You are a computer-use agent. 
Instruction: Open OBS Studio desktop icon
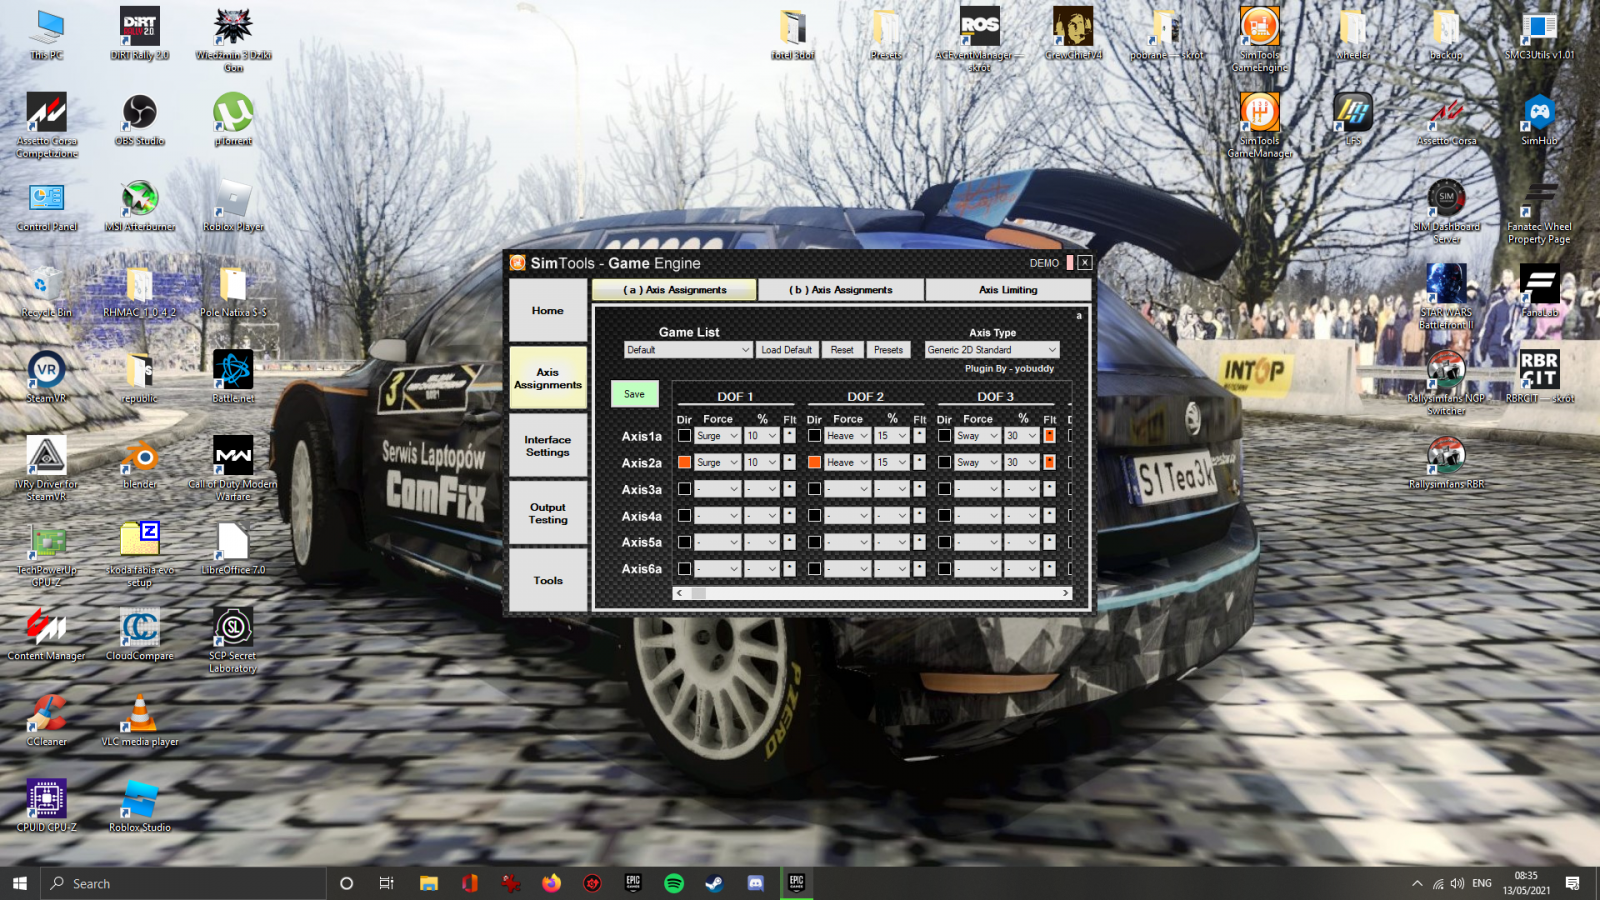click(x=139, y=120)
